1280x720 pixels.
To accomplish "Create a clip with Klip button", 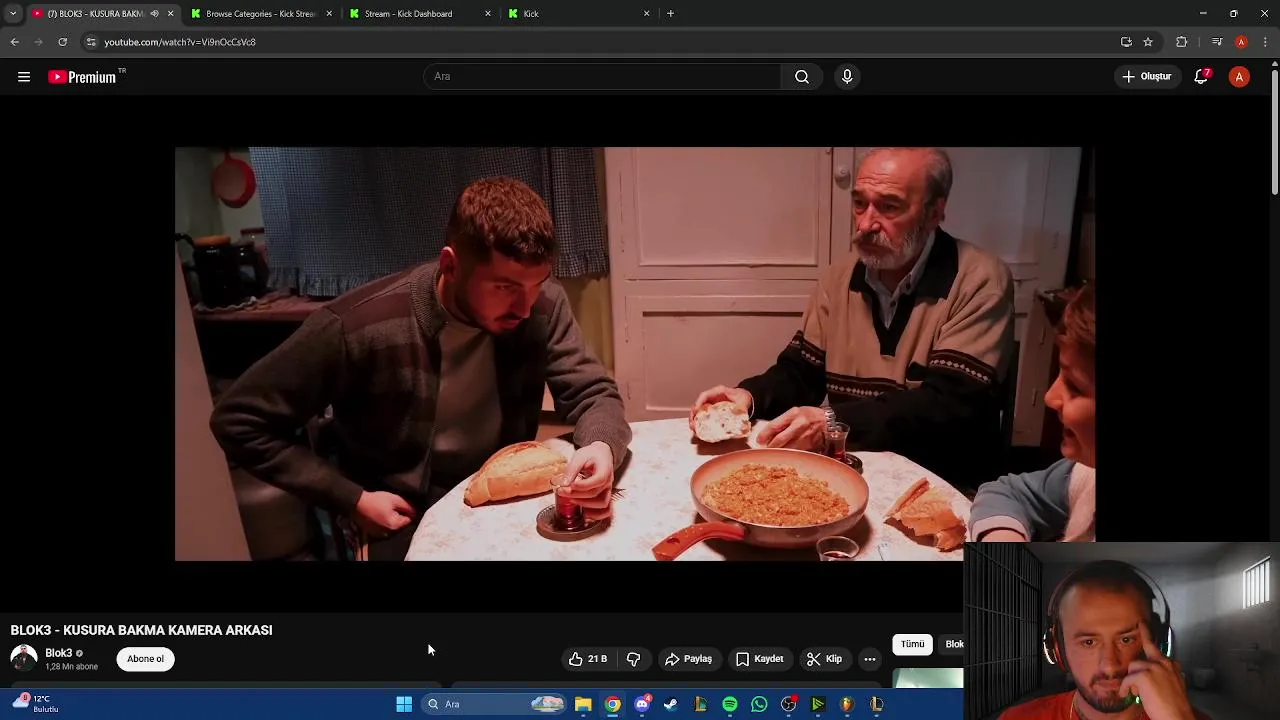I will [824, 659].
